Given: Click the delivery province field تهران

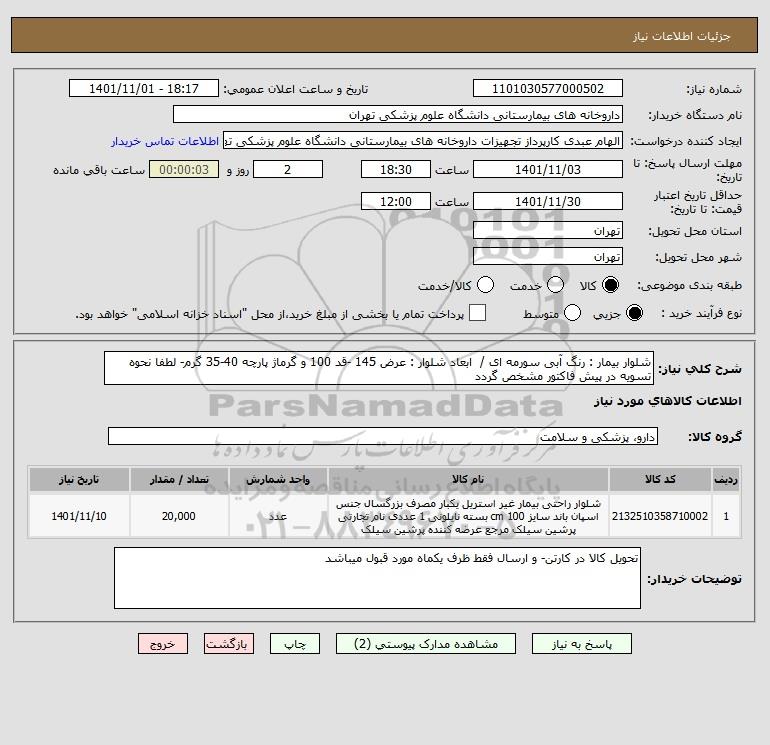Looking at the screenshot, I should point(548,230).
